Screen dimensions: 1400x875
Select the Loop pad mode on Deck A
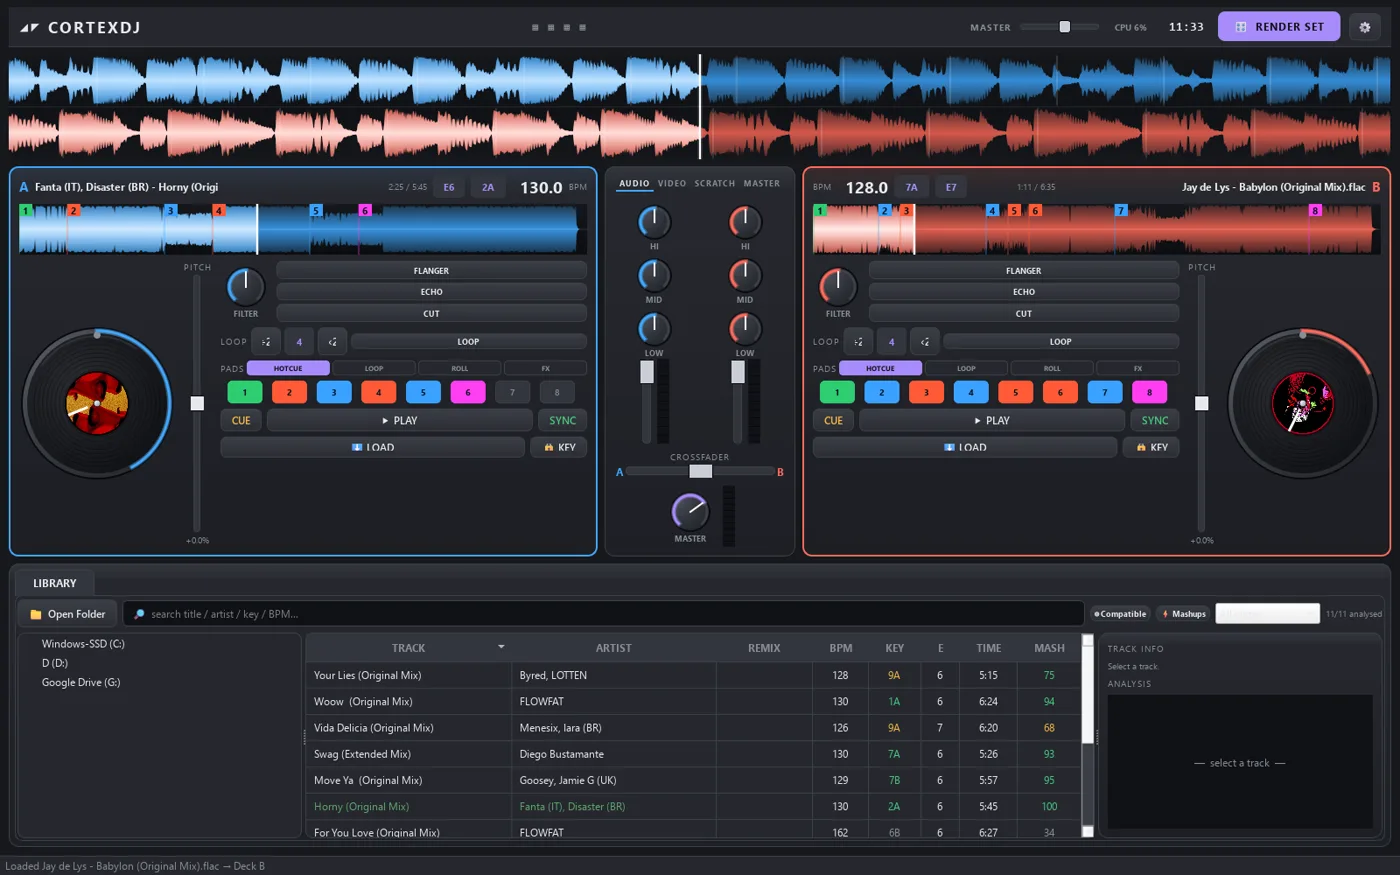374,368
